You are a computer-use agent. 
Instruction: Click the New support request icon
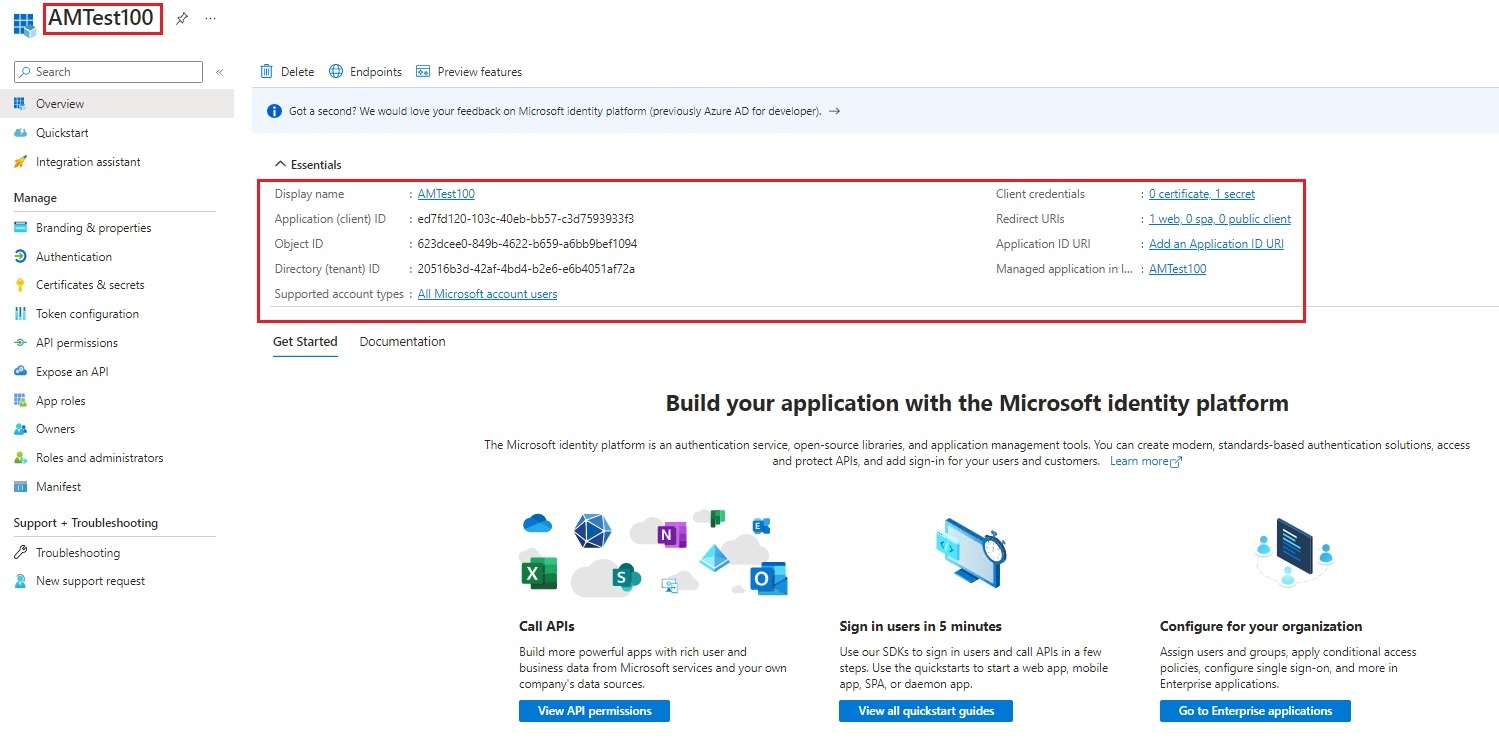[x=20, y=581]
